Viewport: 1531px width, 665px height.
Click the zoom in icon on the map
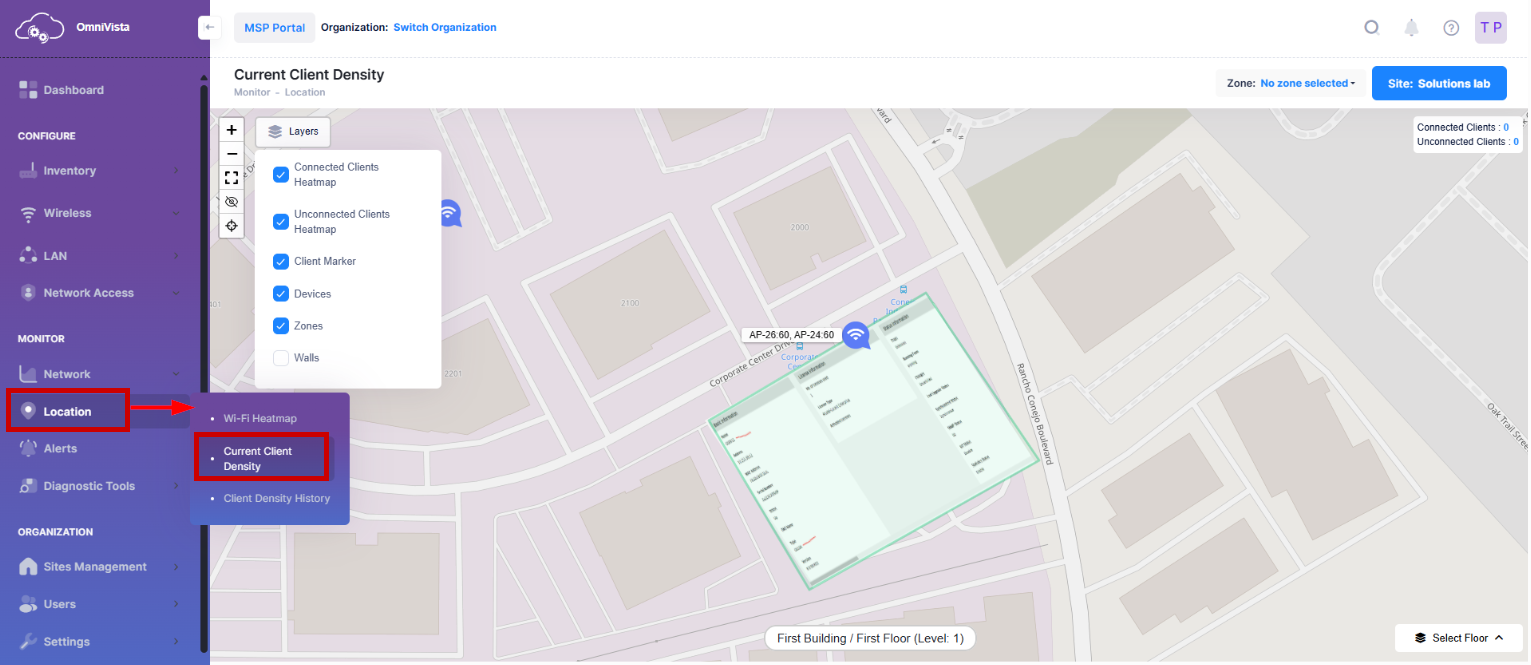tap(231, 129)
